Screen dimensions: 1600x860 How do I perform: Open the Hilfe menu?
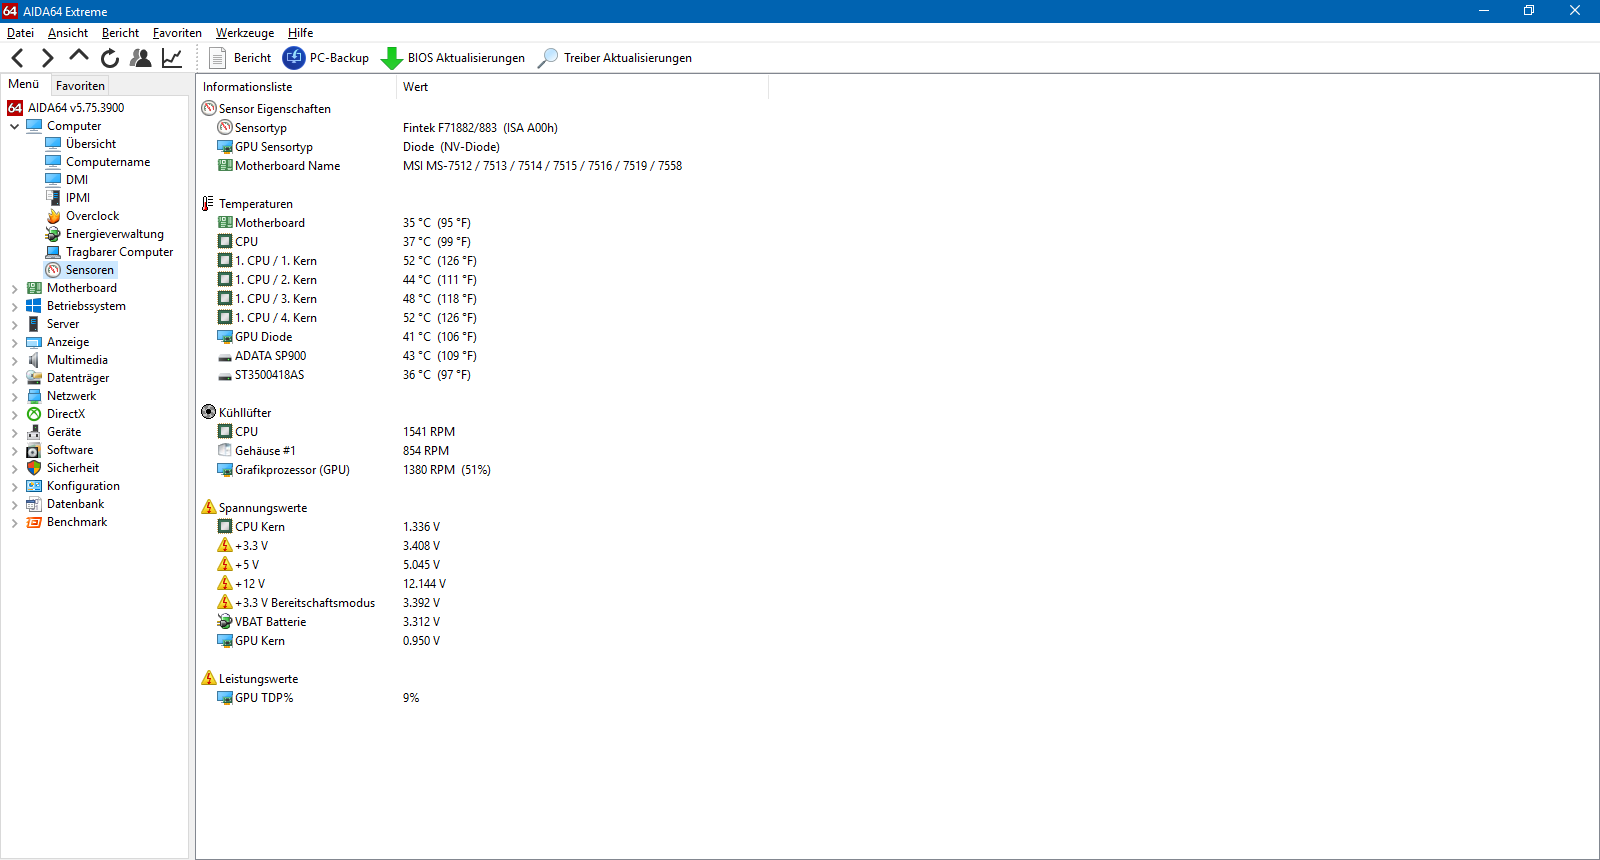[x=300, y=33]
